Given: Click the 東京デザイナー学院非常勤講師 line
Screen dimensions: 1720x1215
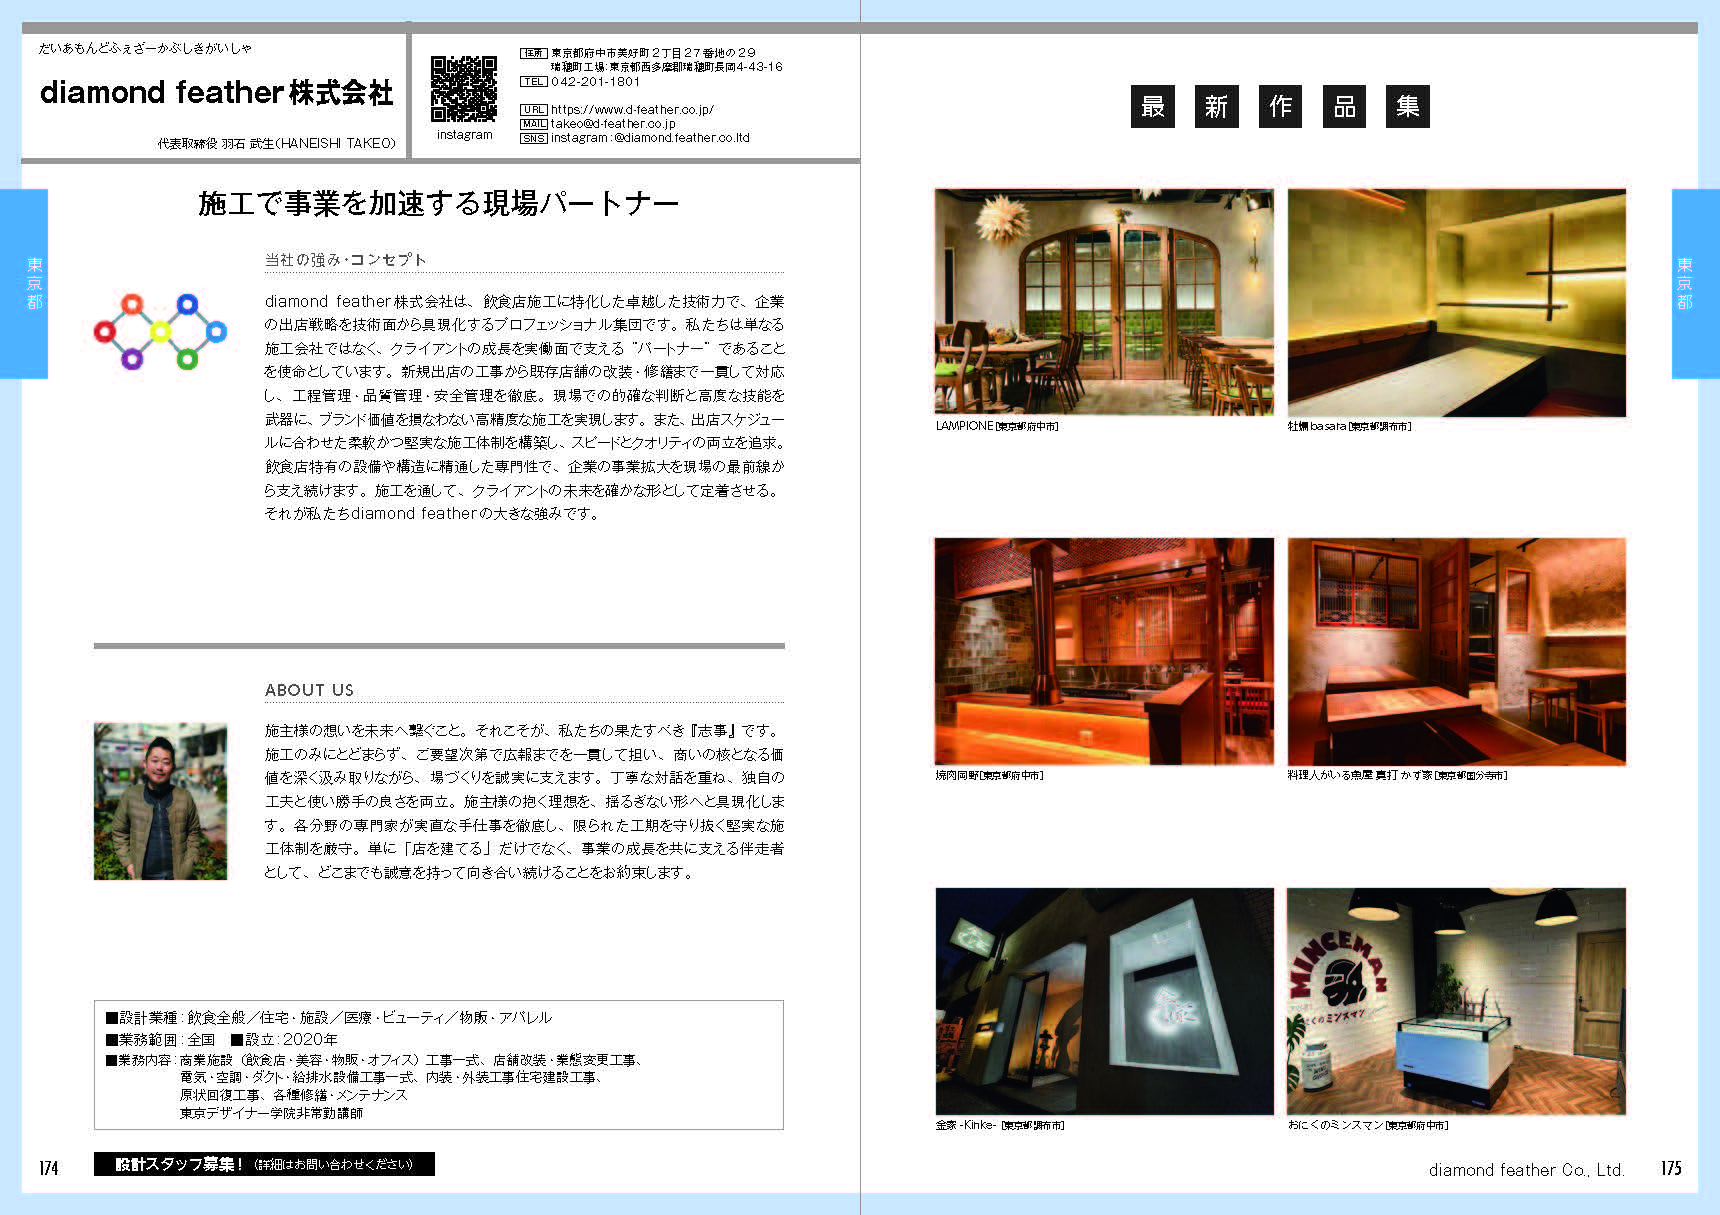Looking at the screenshot, I should coord(271,1113).
